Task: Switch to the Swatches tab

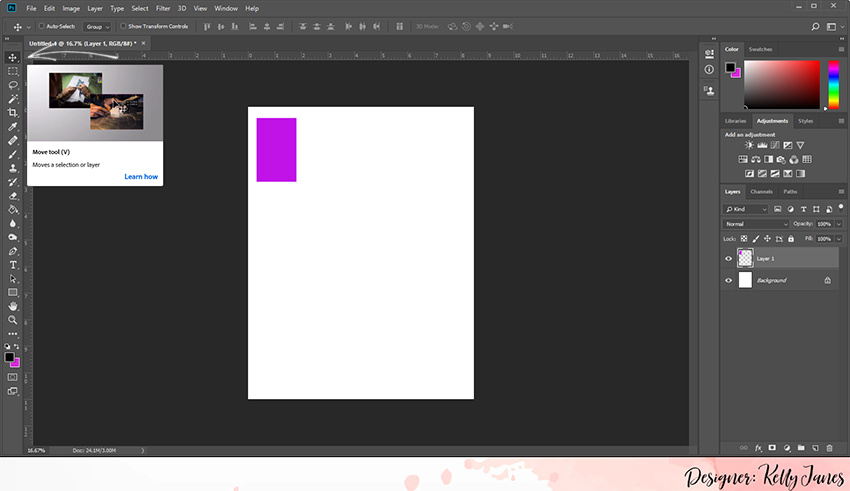Action: [x=760, y=49]
